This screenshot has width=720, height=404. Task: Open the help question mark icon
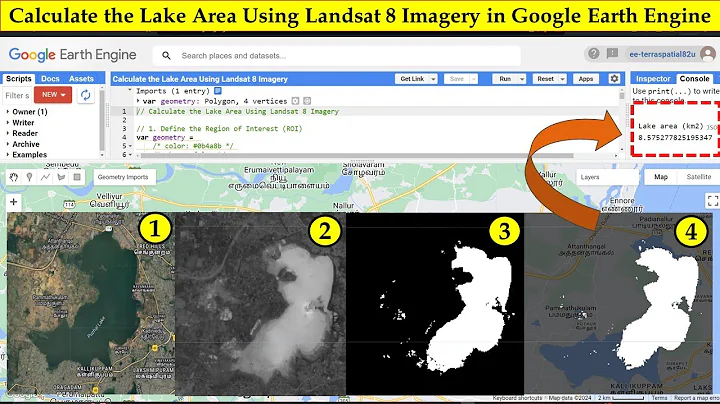pos(594,54)
